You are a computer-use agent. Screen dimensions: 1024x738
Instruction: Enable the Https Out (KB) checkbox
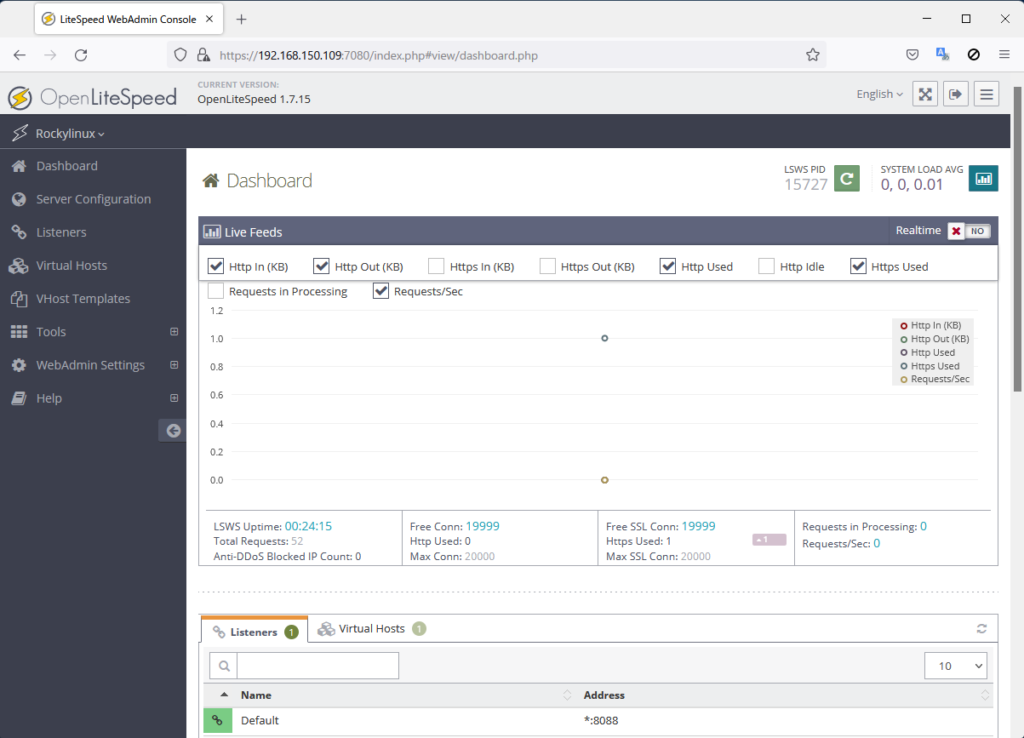[x=548, y=266]
